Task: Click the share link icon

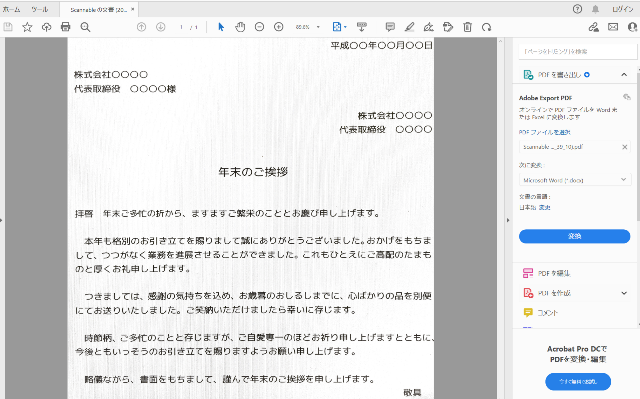Action: 593,27
